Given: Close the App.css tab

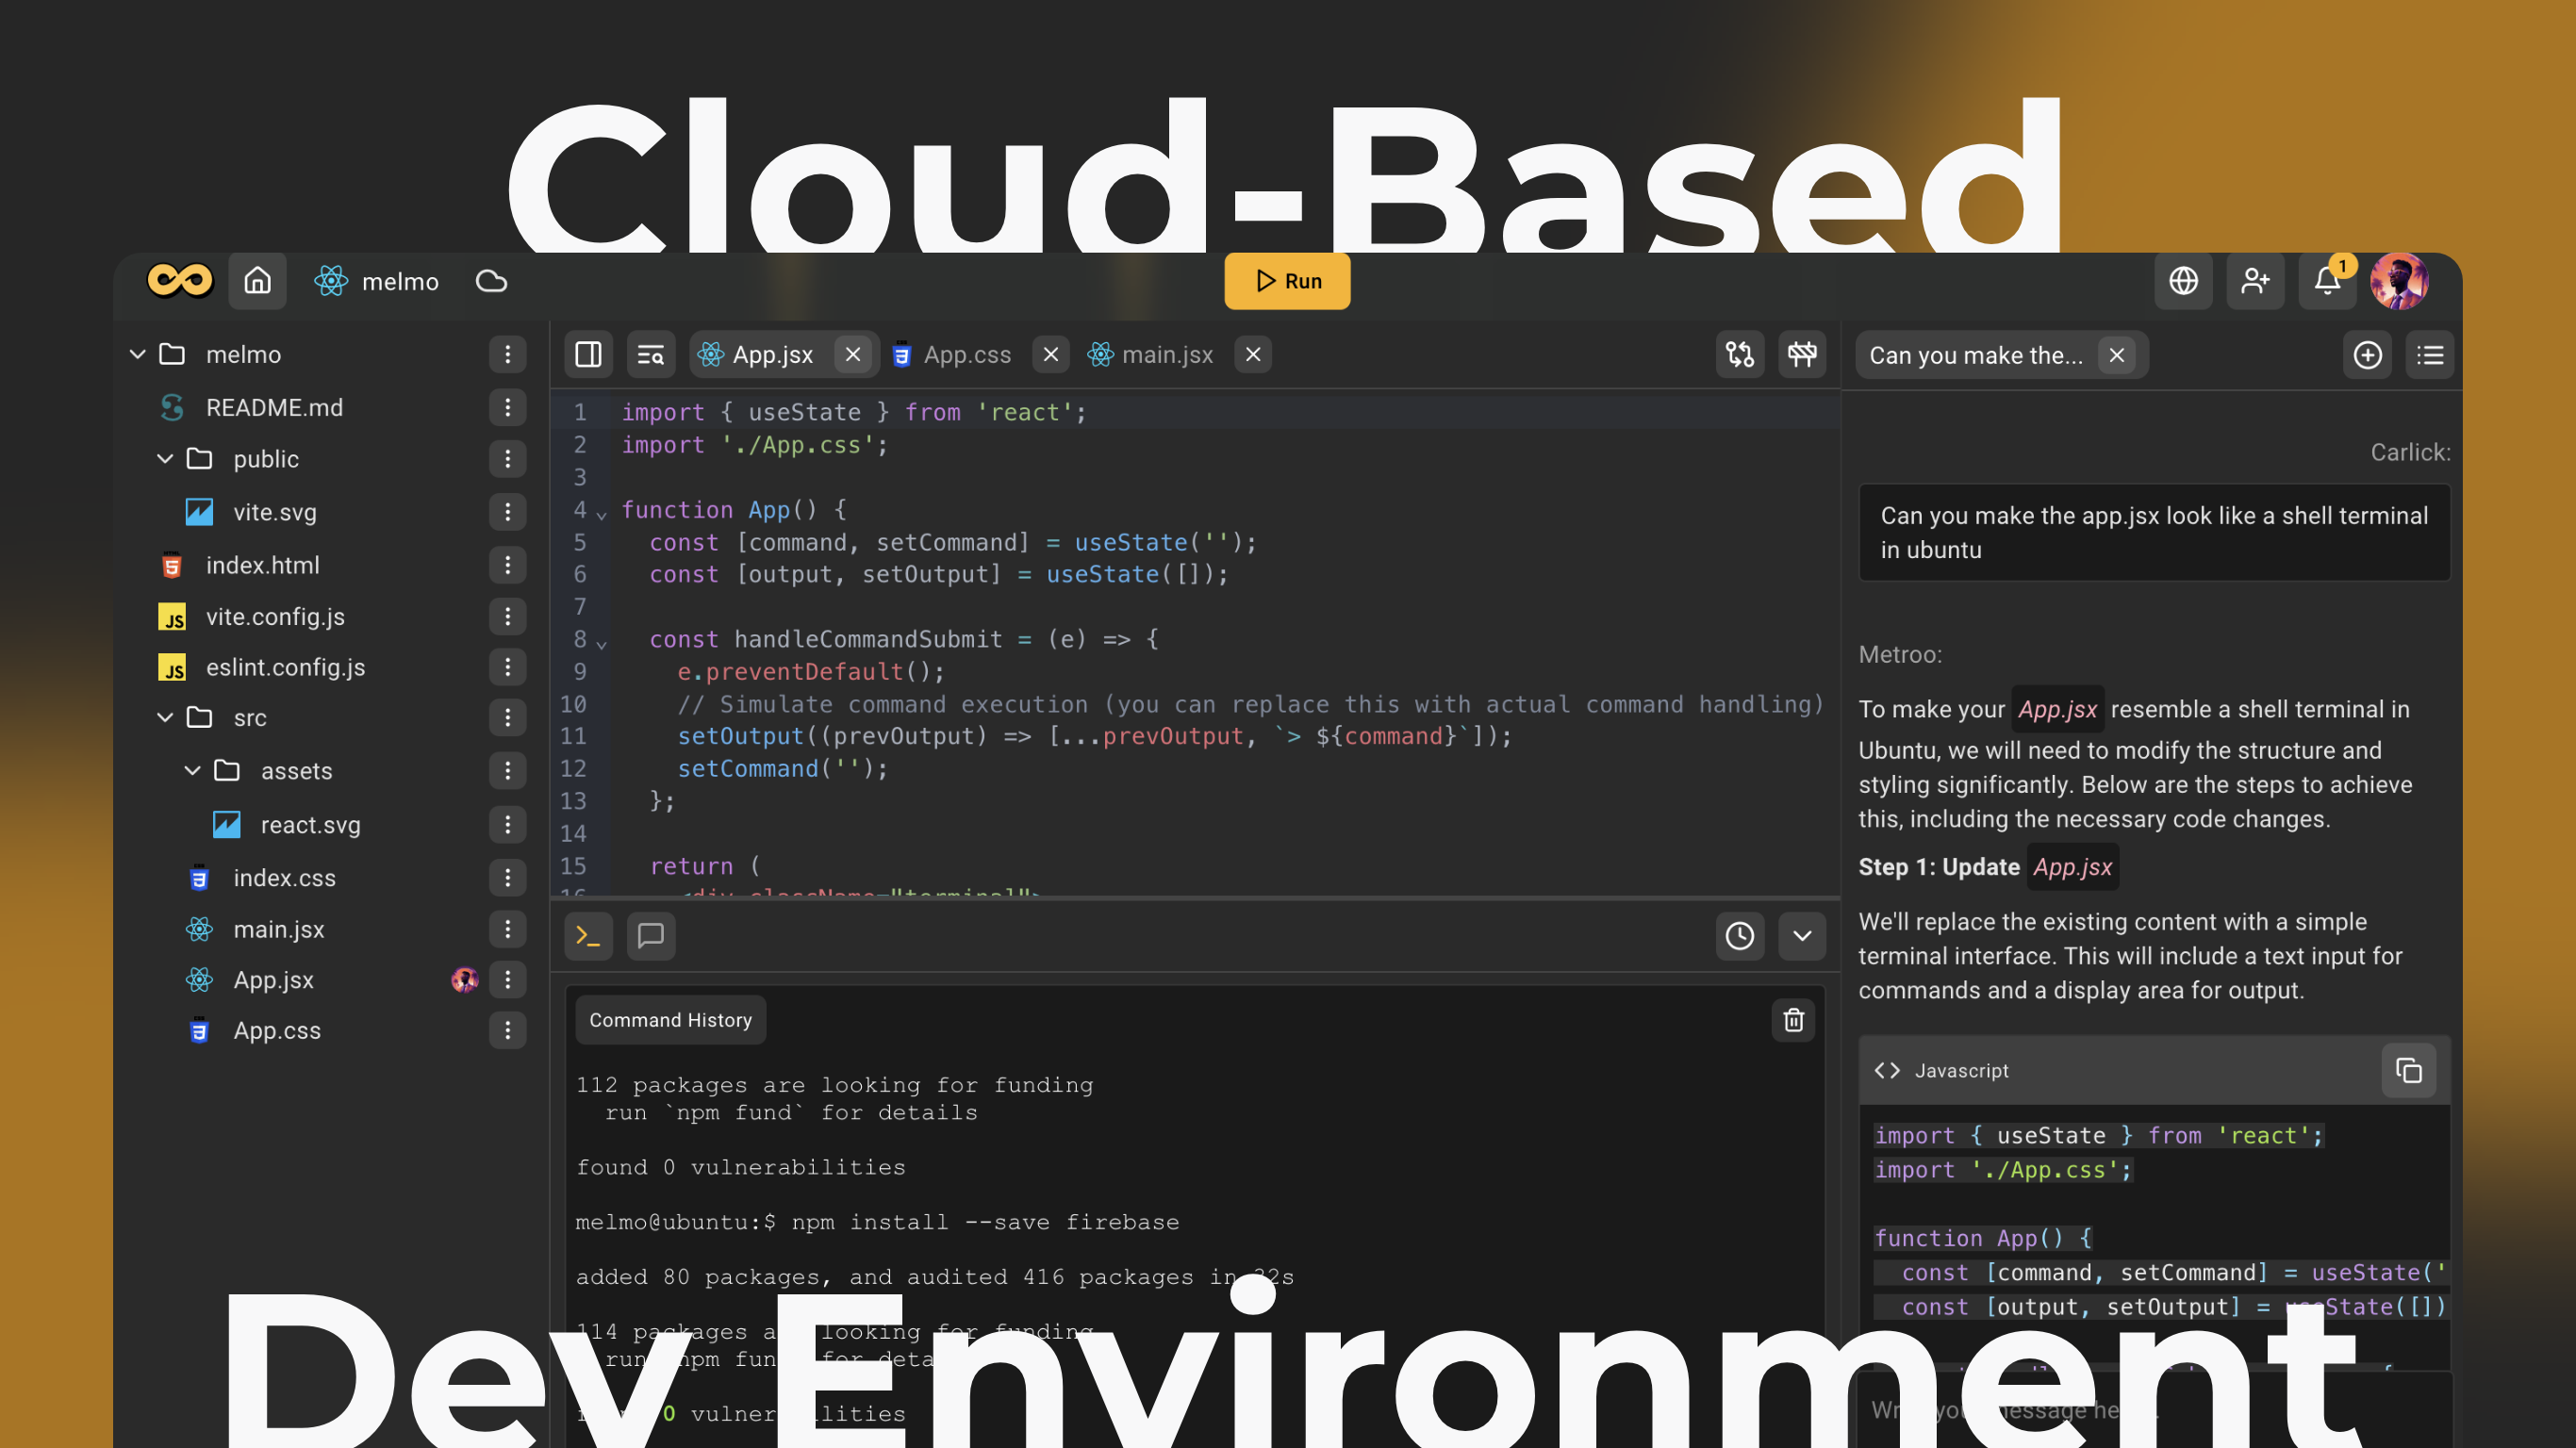Looking at the screenshot, I should pyautogui.click(x=1051, y=354).
